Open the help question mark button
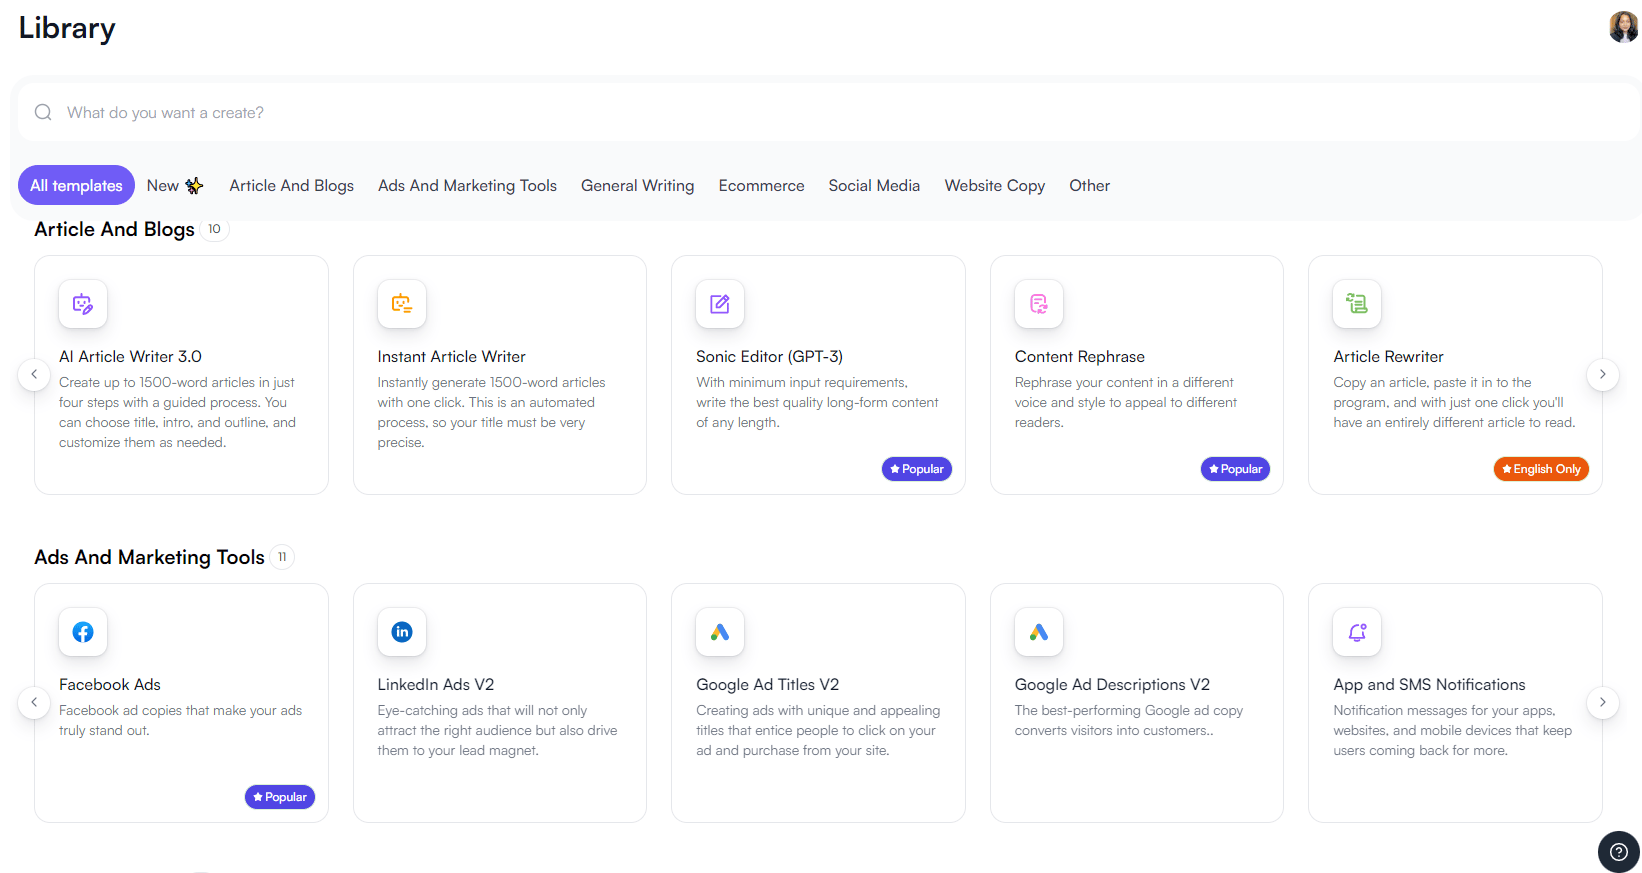The width and height of the screenshot is (1642, 873). 1618,852
